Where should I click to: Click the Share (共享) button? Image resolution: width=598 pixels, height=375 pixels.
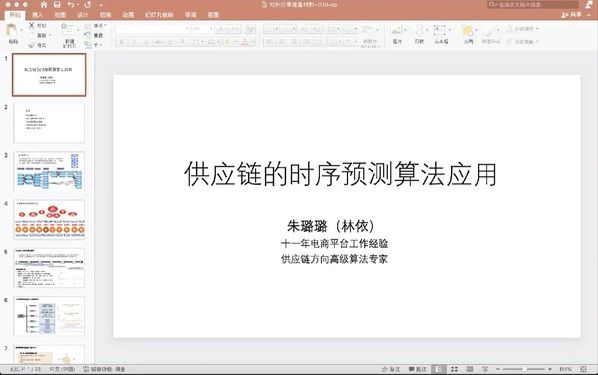point(572,14)
